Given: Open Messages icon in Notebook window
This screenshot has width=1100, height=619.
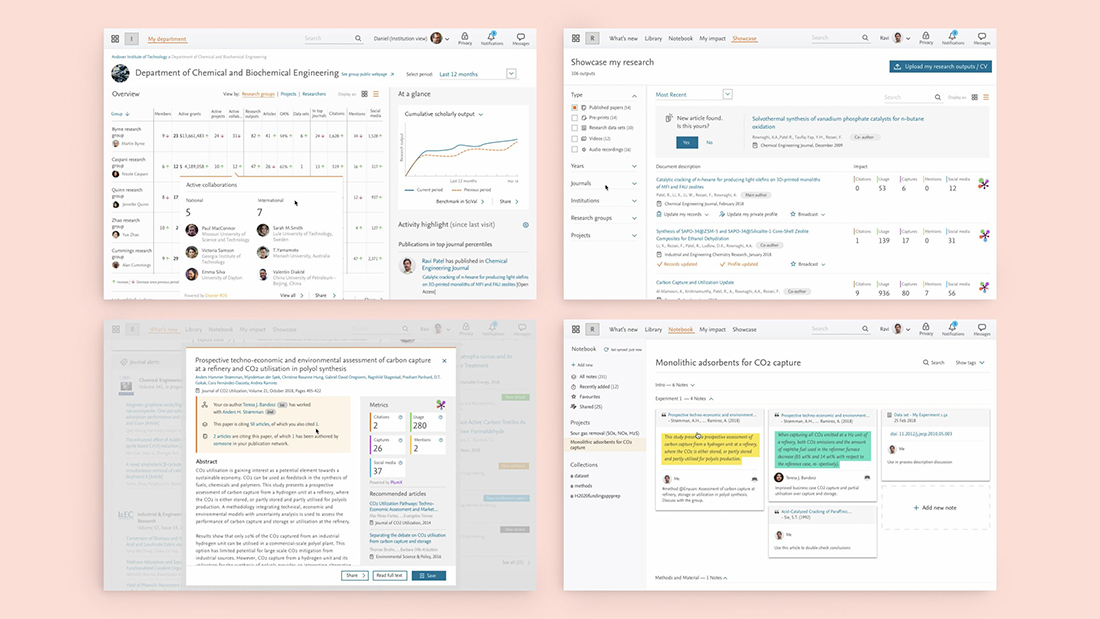Looking at the screenshot, I should tap(981, 329).
